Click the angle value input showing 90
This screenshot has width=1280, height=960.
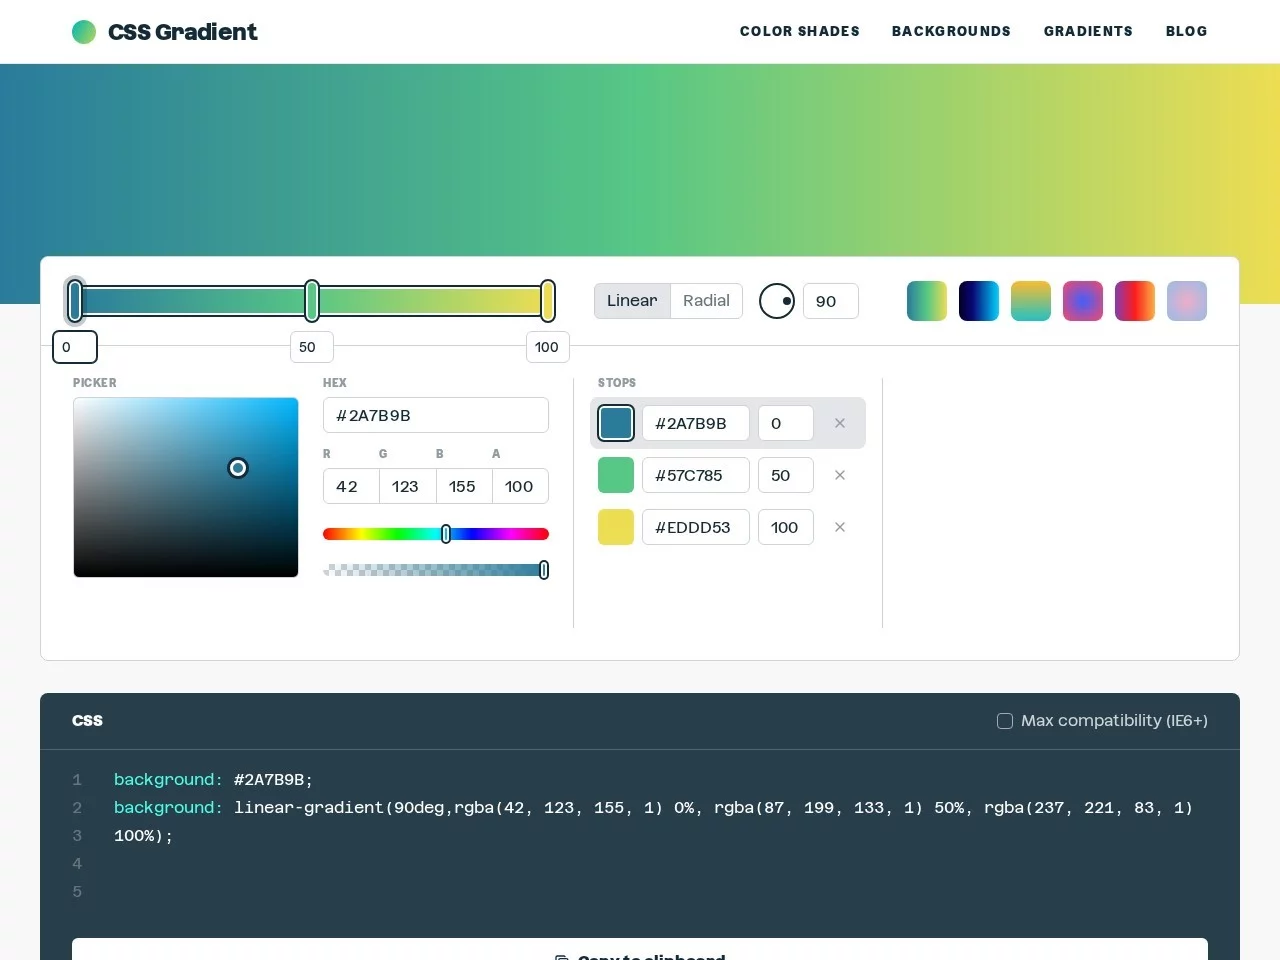coord(831,301)
